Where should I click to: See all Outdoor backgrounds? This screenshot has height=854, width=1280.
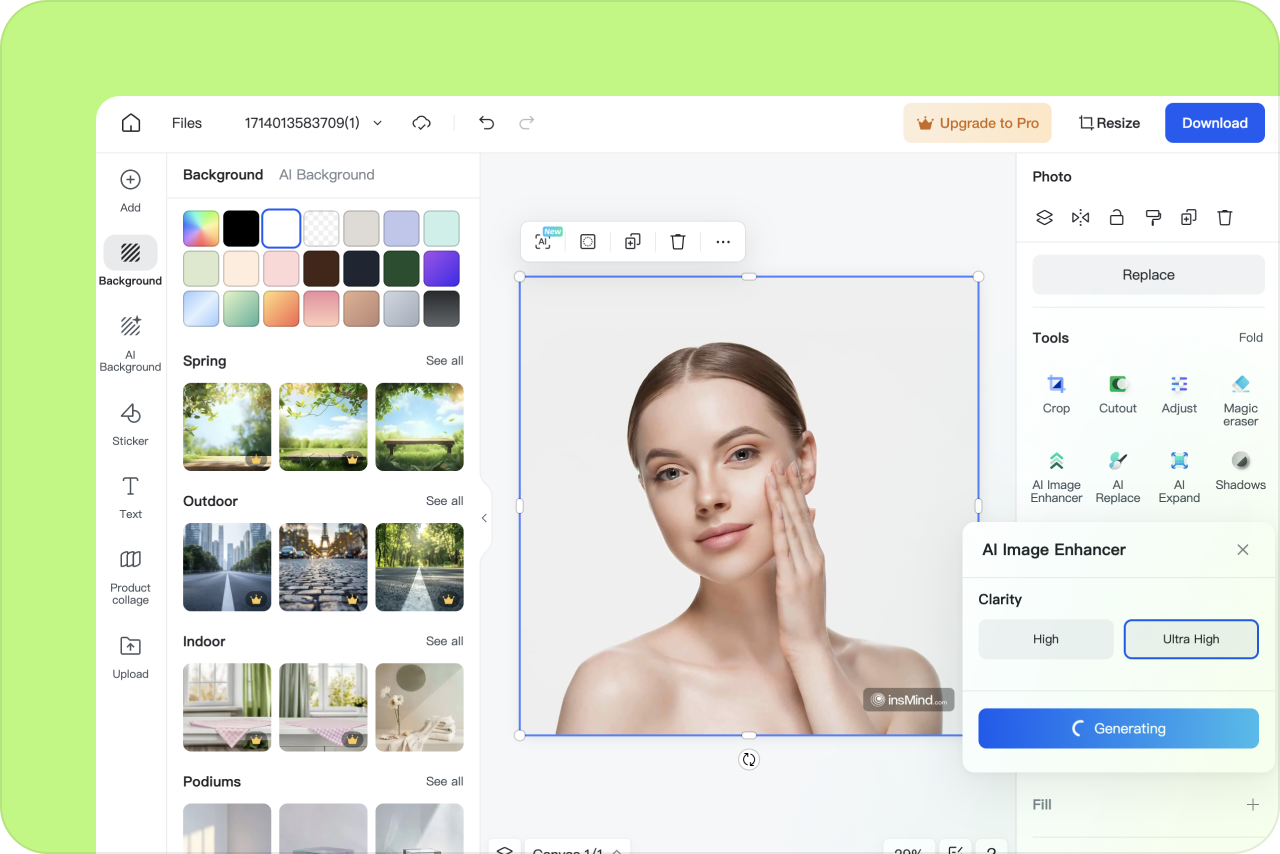(x=445, y=501)
